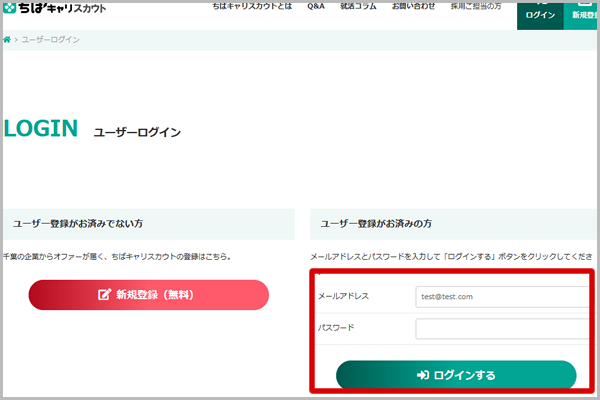The height and width of the screenshot is (400, 600).
Task: Click the 新規登録（無料）red button
Action: (148, 295)
